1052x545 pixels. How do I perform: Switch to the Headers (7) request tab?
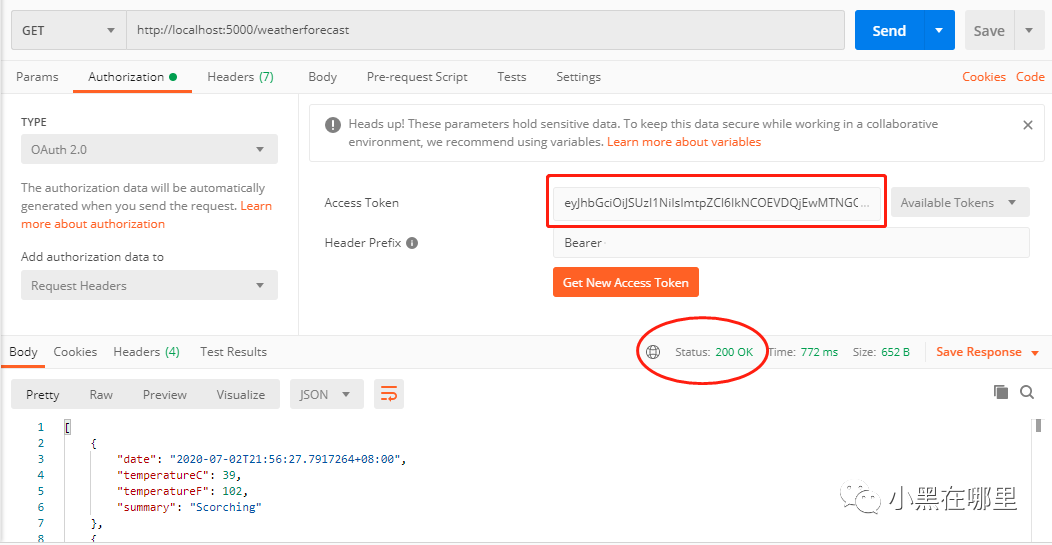(x=240, y=77)
